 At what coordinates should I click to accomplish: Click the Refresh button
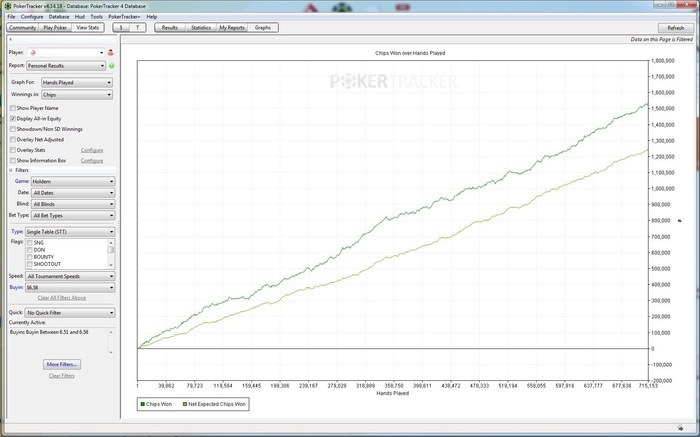pos(675,28)
